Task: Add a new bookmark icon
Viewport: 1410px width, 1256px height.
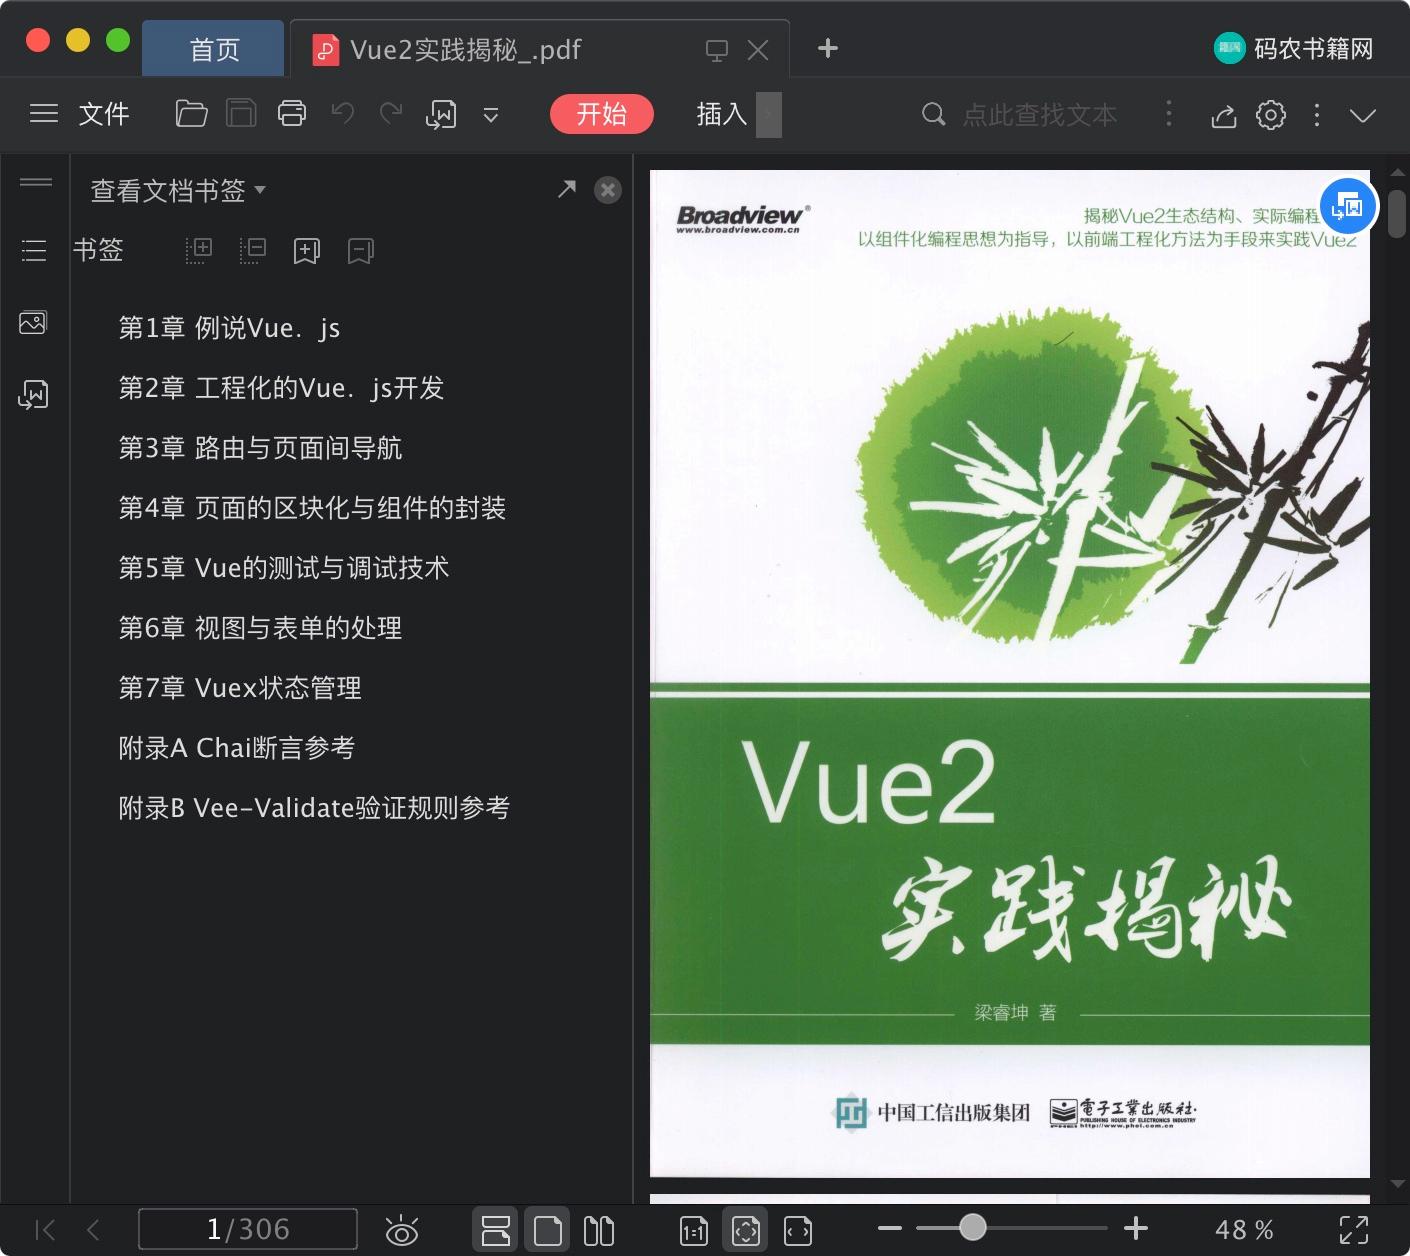Action: [x=307, y=251]
